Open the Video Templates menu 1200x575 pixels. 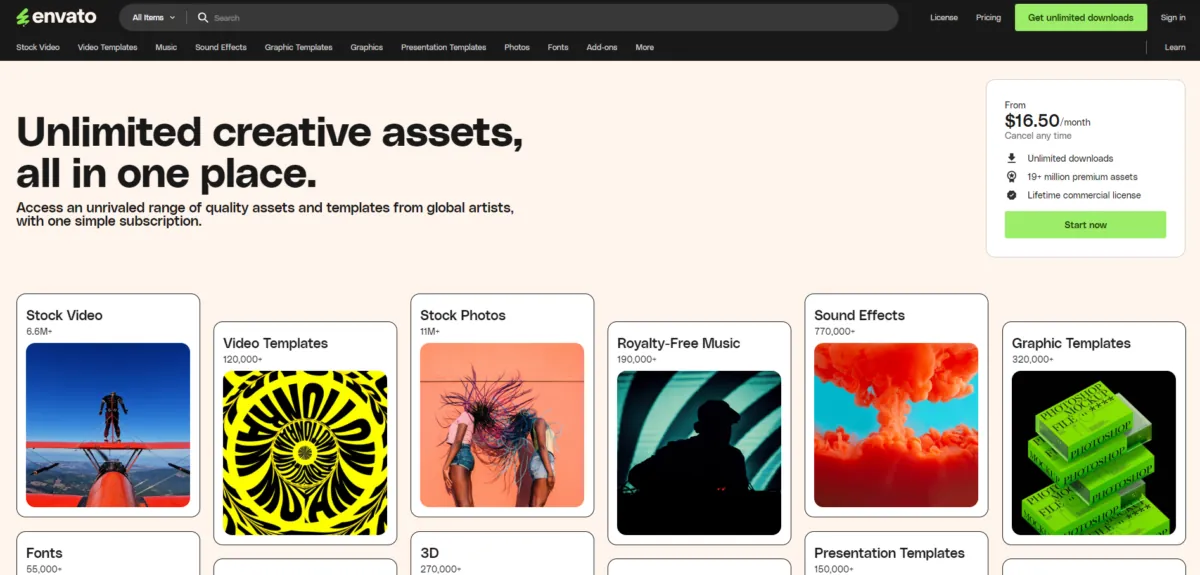(107, 47)
